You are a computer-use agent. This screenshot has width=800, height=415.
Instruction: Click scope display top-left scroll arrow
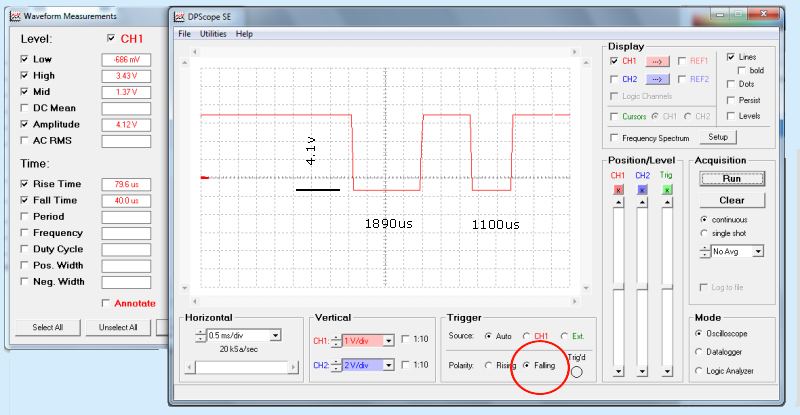pyautogui.click(x=194, y=52)
